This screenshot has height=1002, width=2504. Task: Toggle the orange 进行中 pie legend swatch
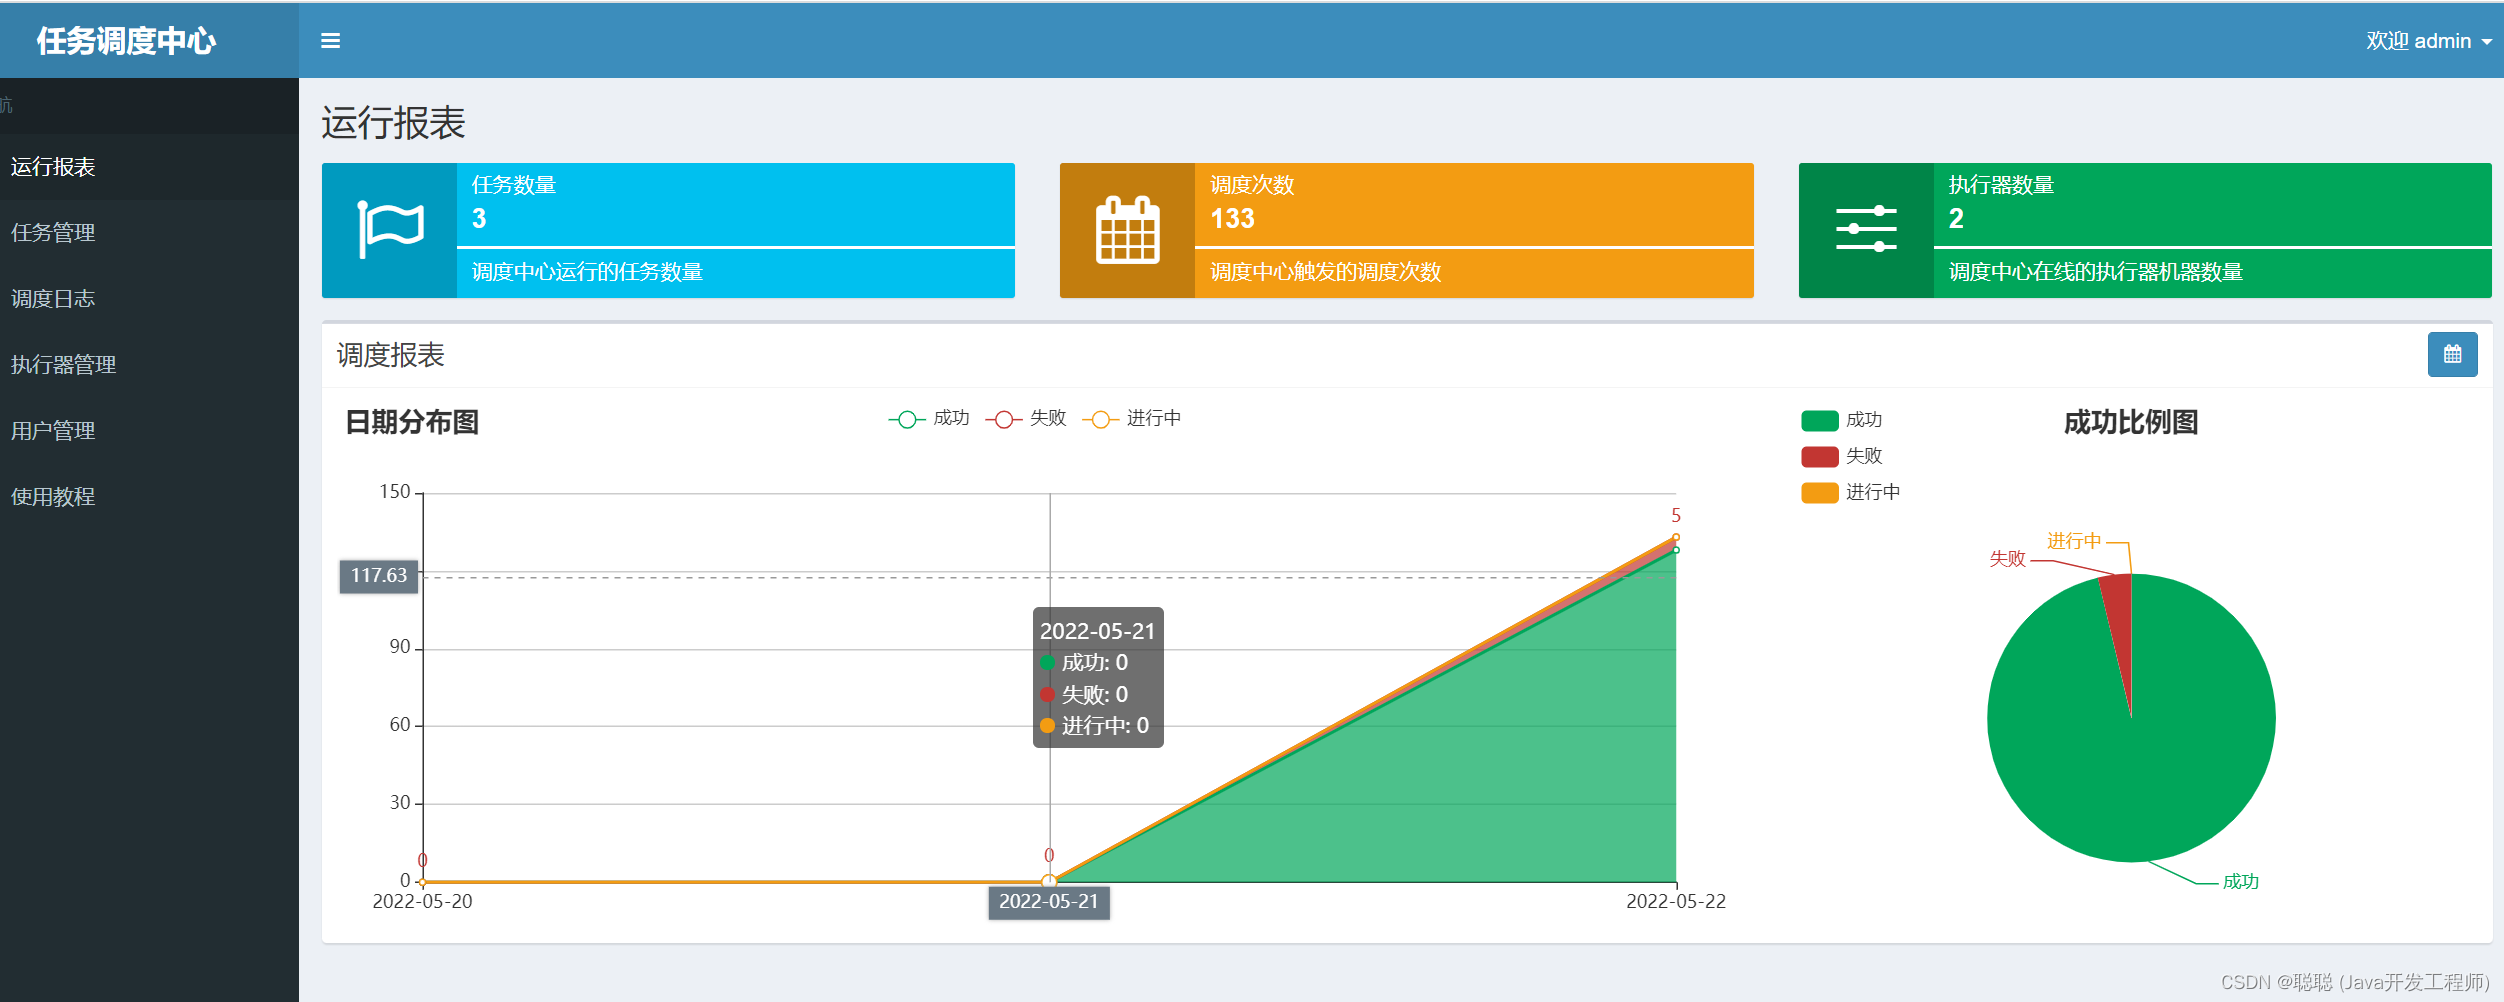click(x=1819, y=492)
